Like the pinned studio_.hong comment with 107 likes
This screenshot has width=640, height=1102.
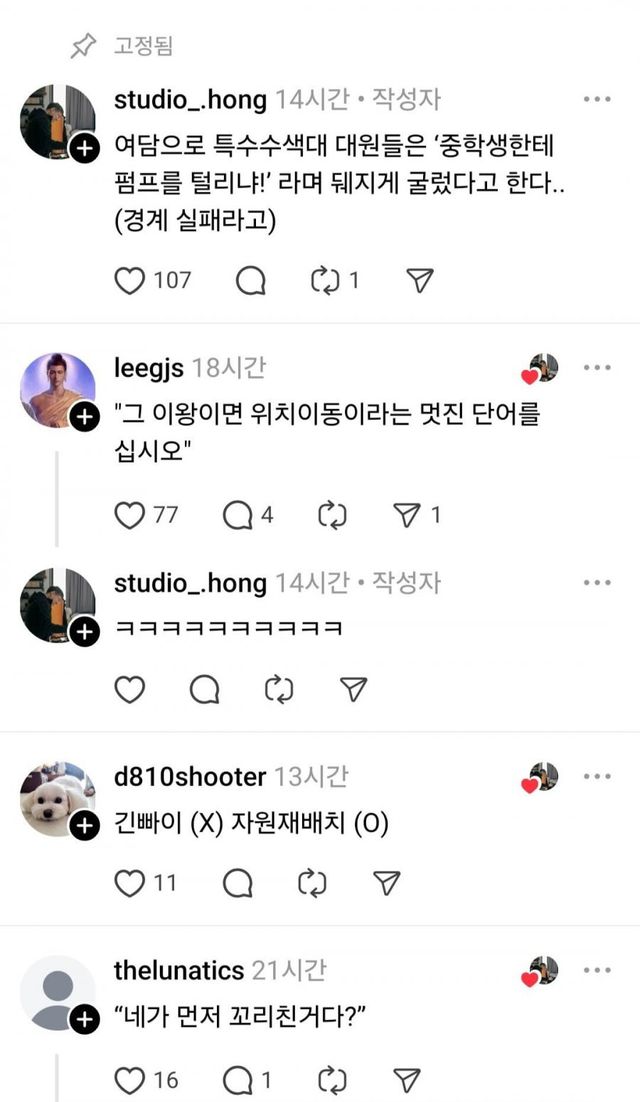130,281
